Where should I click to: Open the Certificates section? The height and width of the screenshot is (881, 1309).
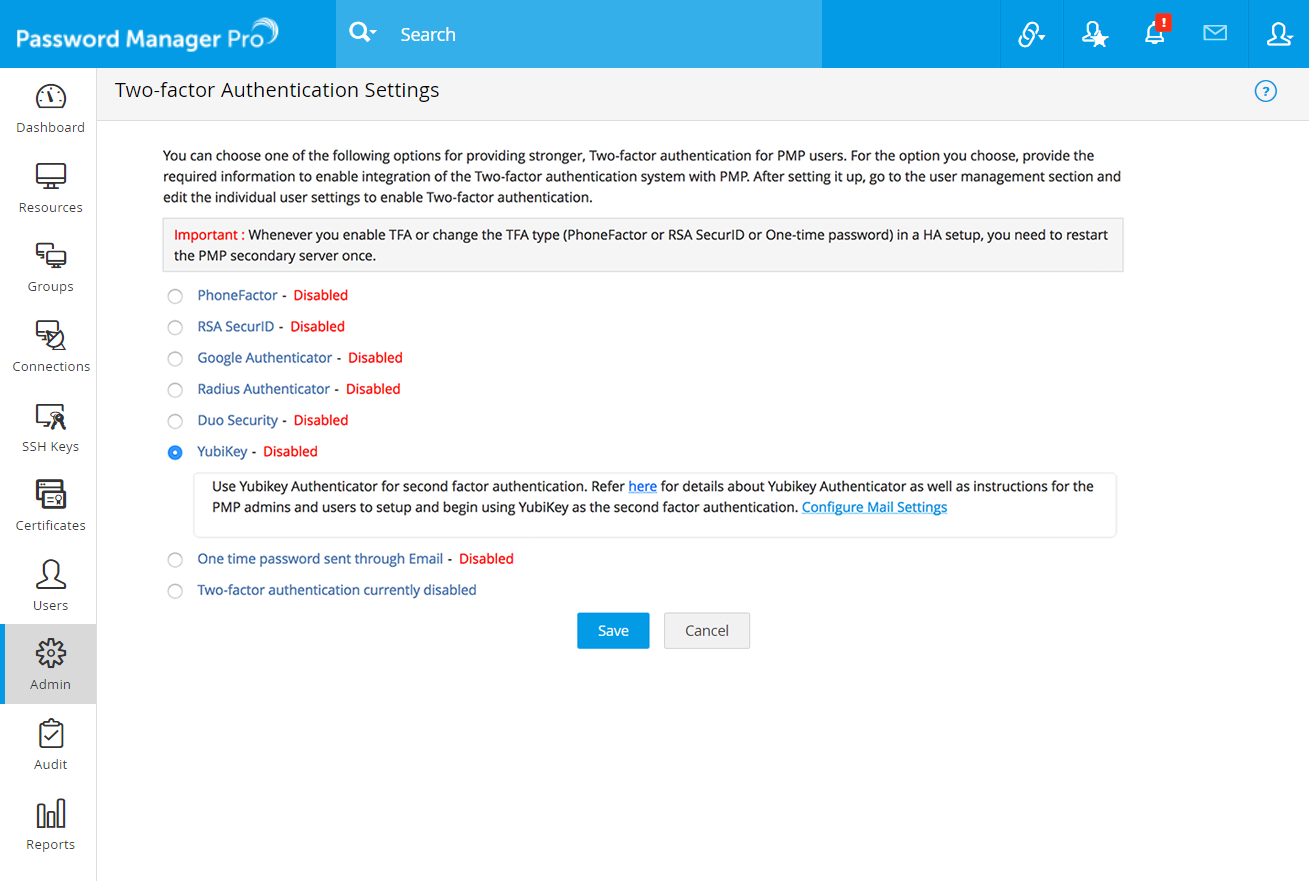pyautogui.click(x=50, y=505)
